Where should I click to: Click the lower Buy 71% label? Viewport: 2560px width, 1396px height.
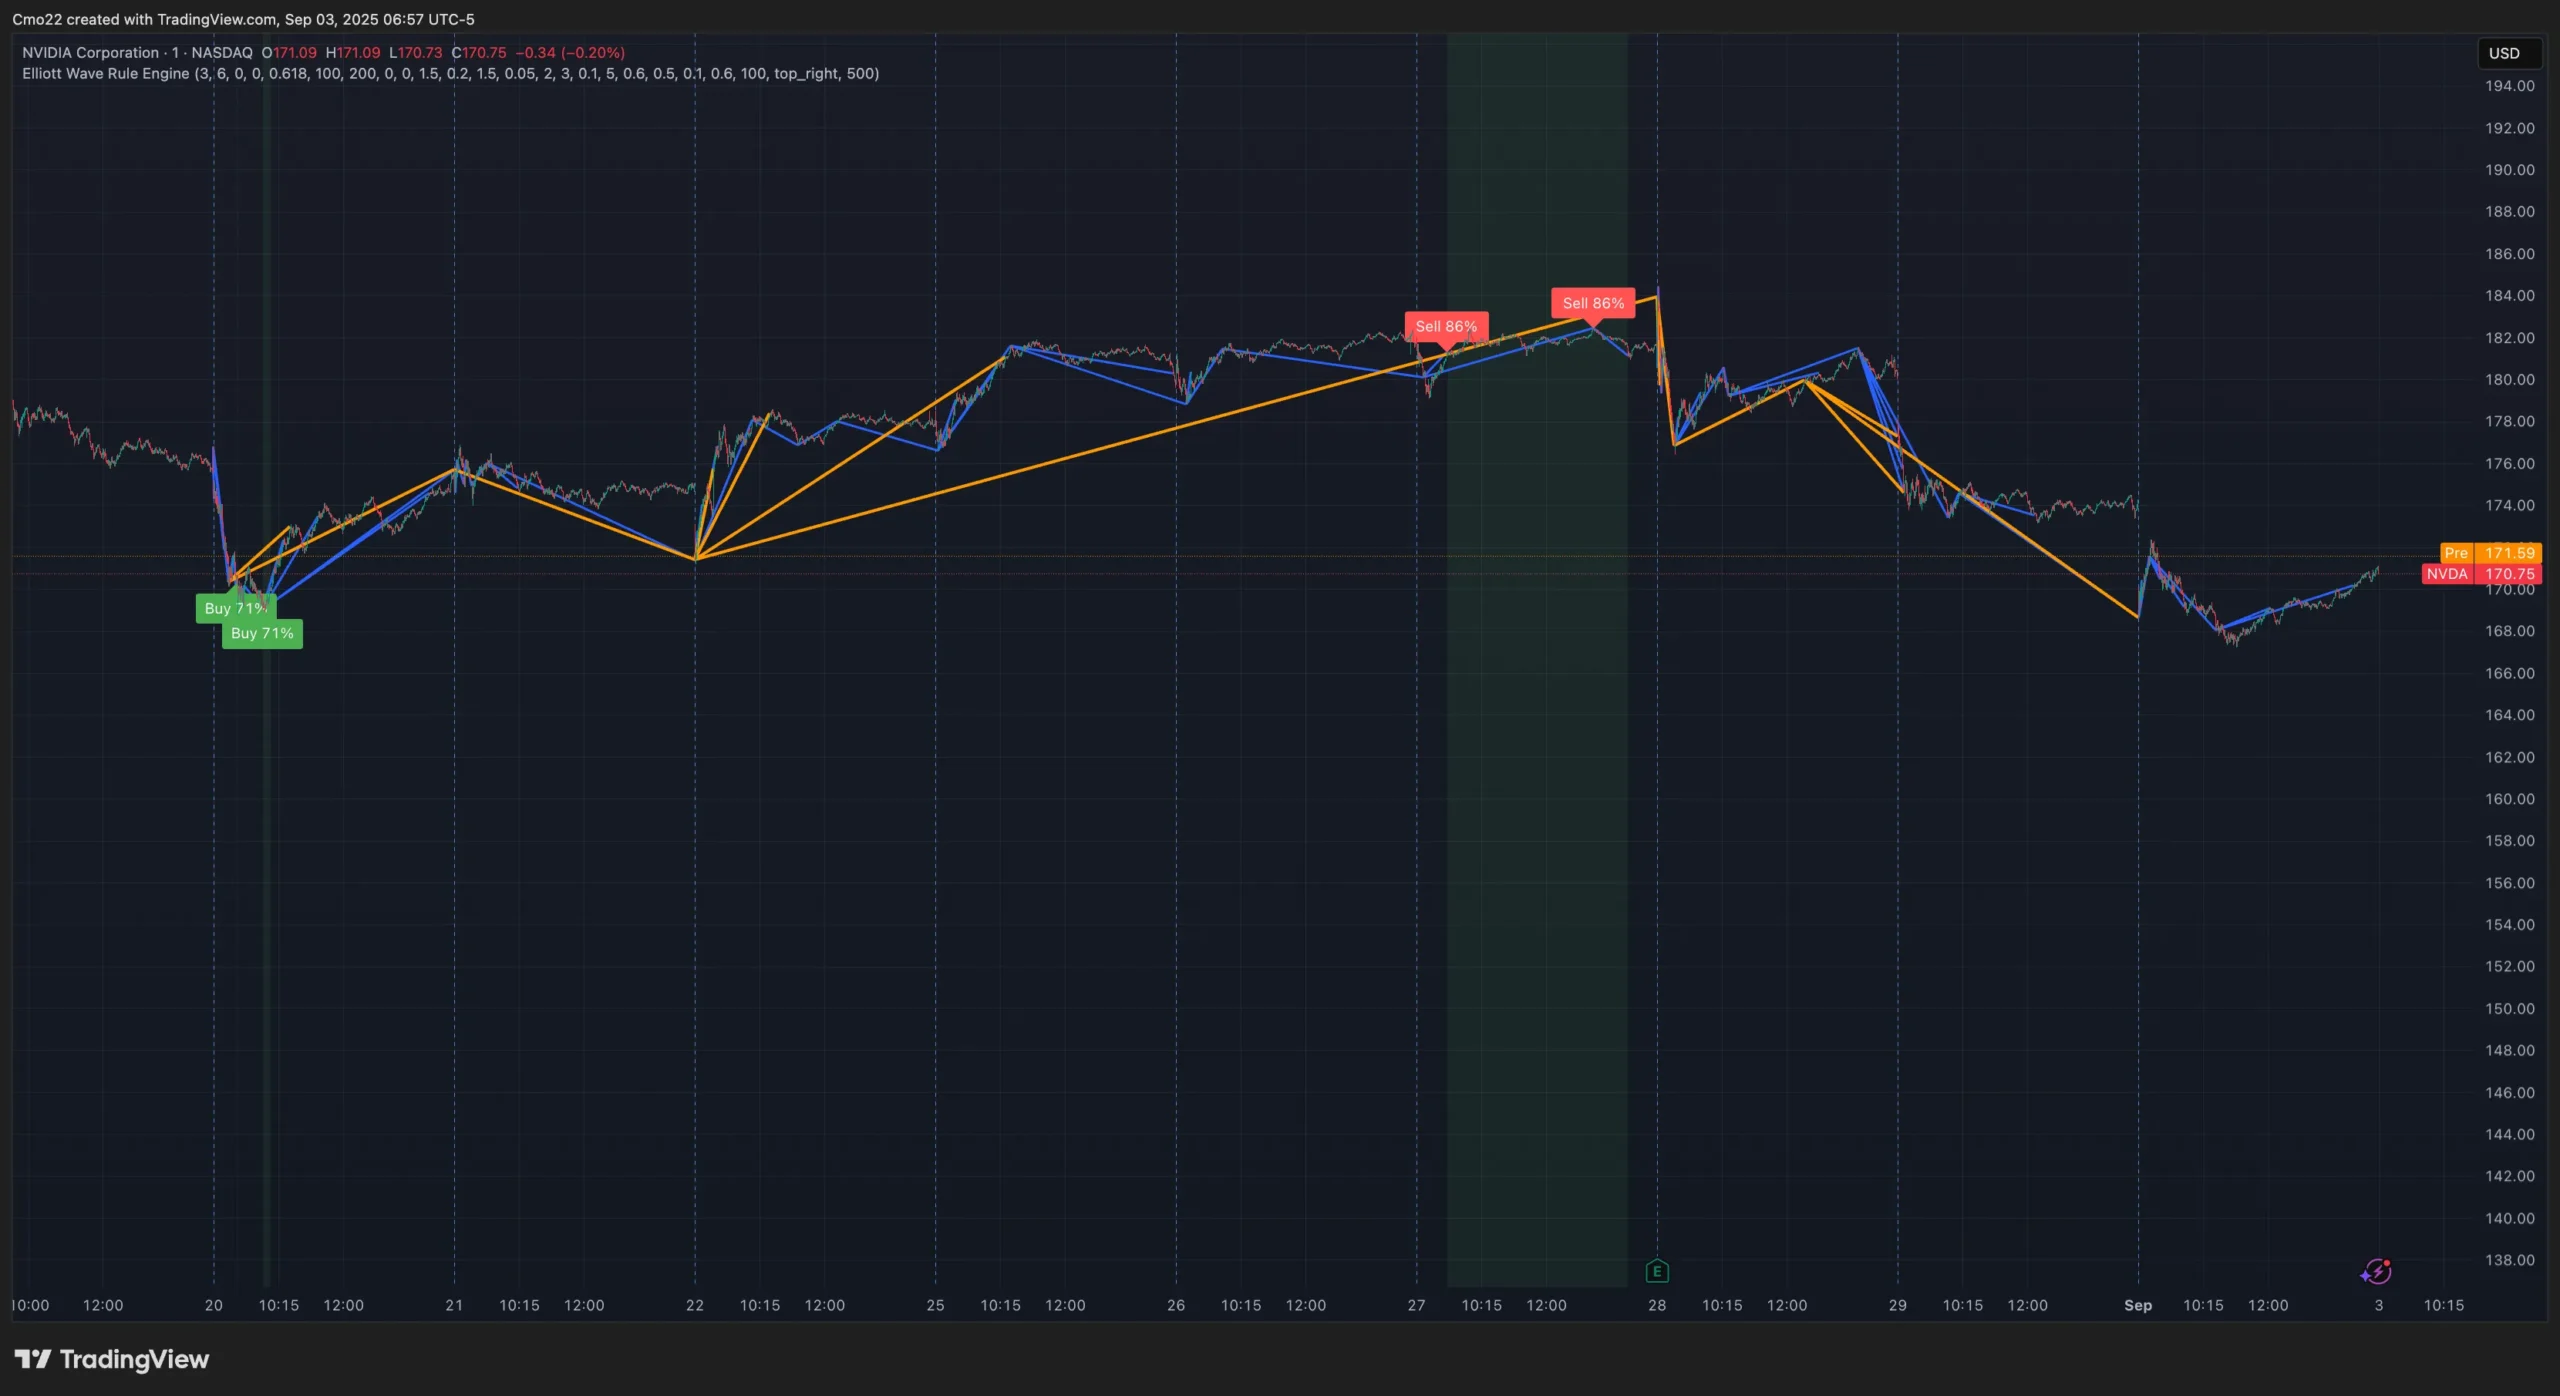[262, 633]
